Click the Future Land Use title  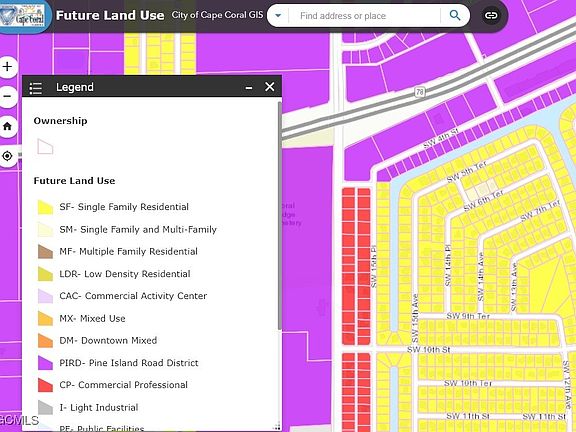pyautogui.click(x=110, y=15)
